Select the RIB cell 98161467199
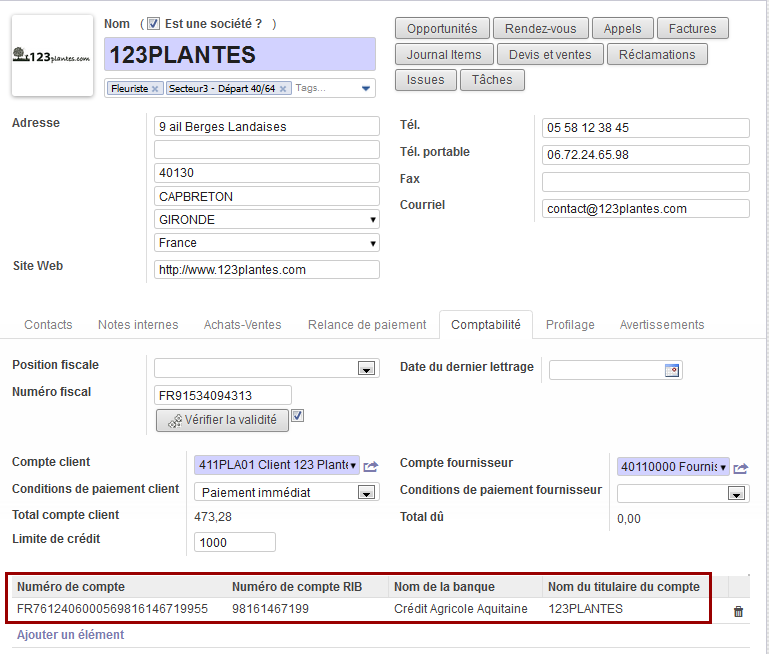 [270, 608]
